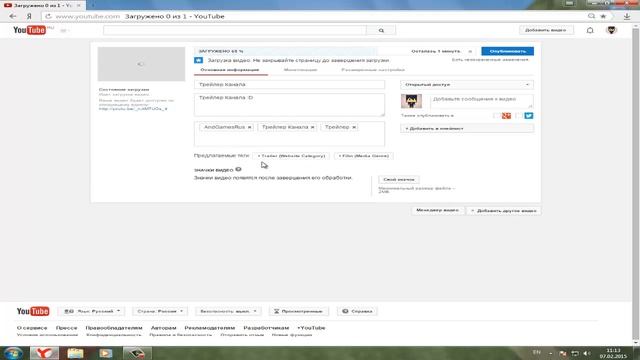The image size is (640, 360).
Task: Click the blue Опубликовать button
Action: [x=507, y=51]
